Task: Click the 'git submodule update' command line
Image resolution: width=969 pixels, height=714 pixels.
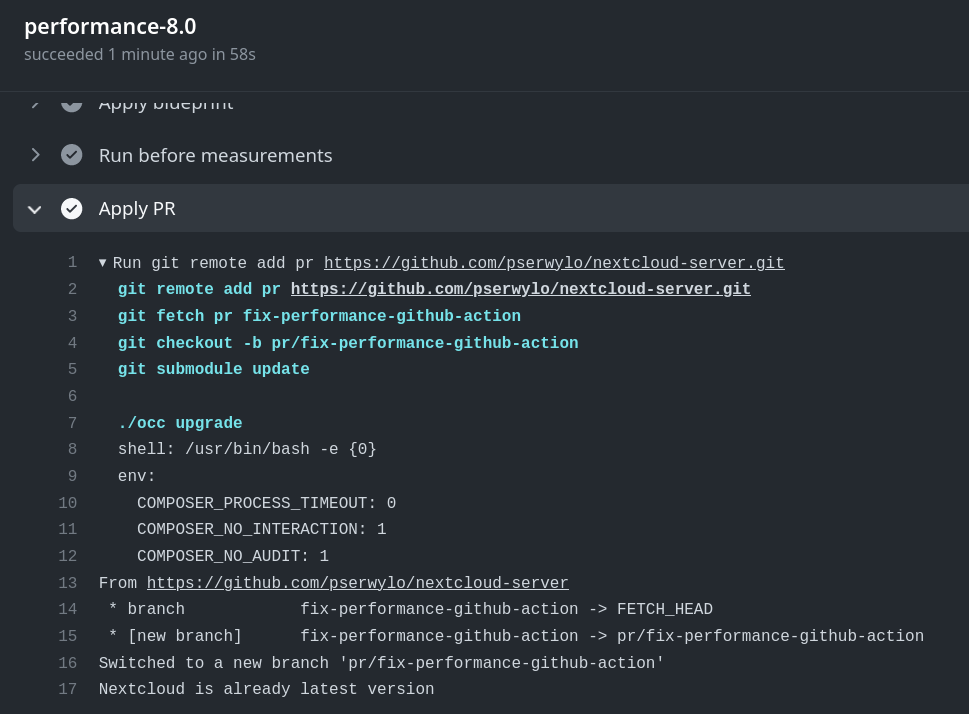Action: (213, 369)
